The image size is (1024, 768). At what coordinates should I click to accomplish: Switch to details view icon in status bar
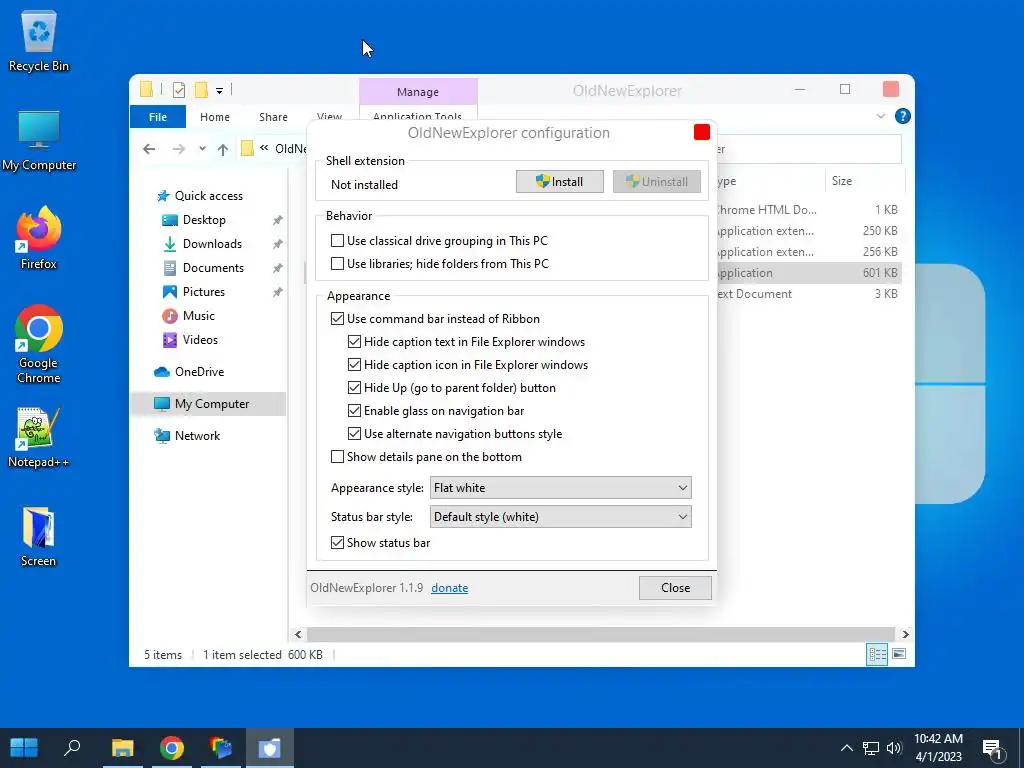click(877, 654)
